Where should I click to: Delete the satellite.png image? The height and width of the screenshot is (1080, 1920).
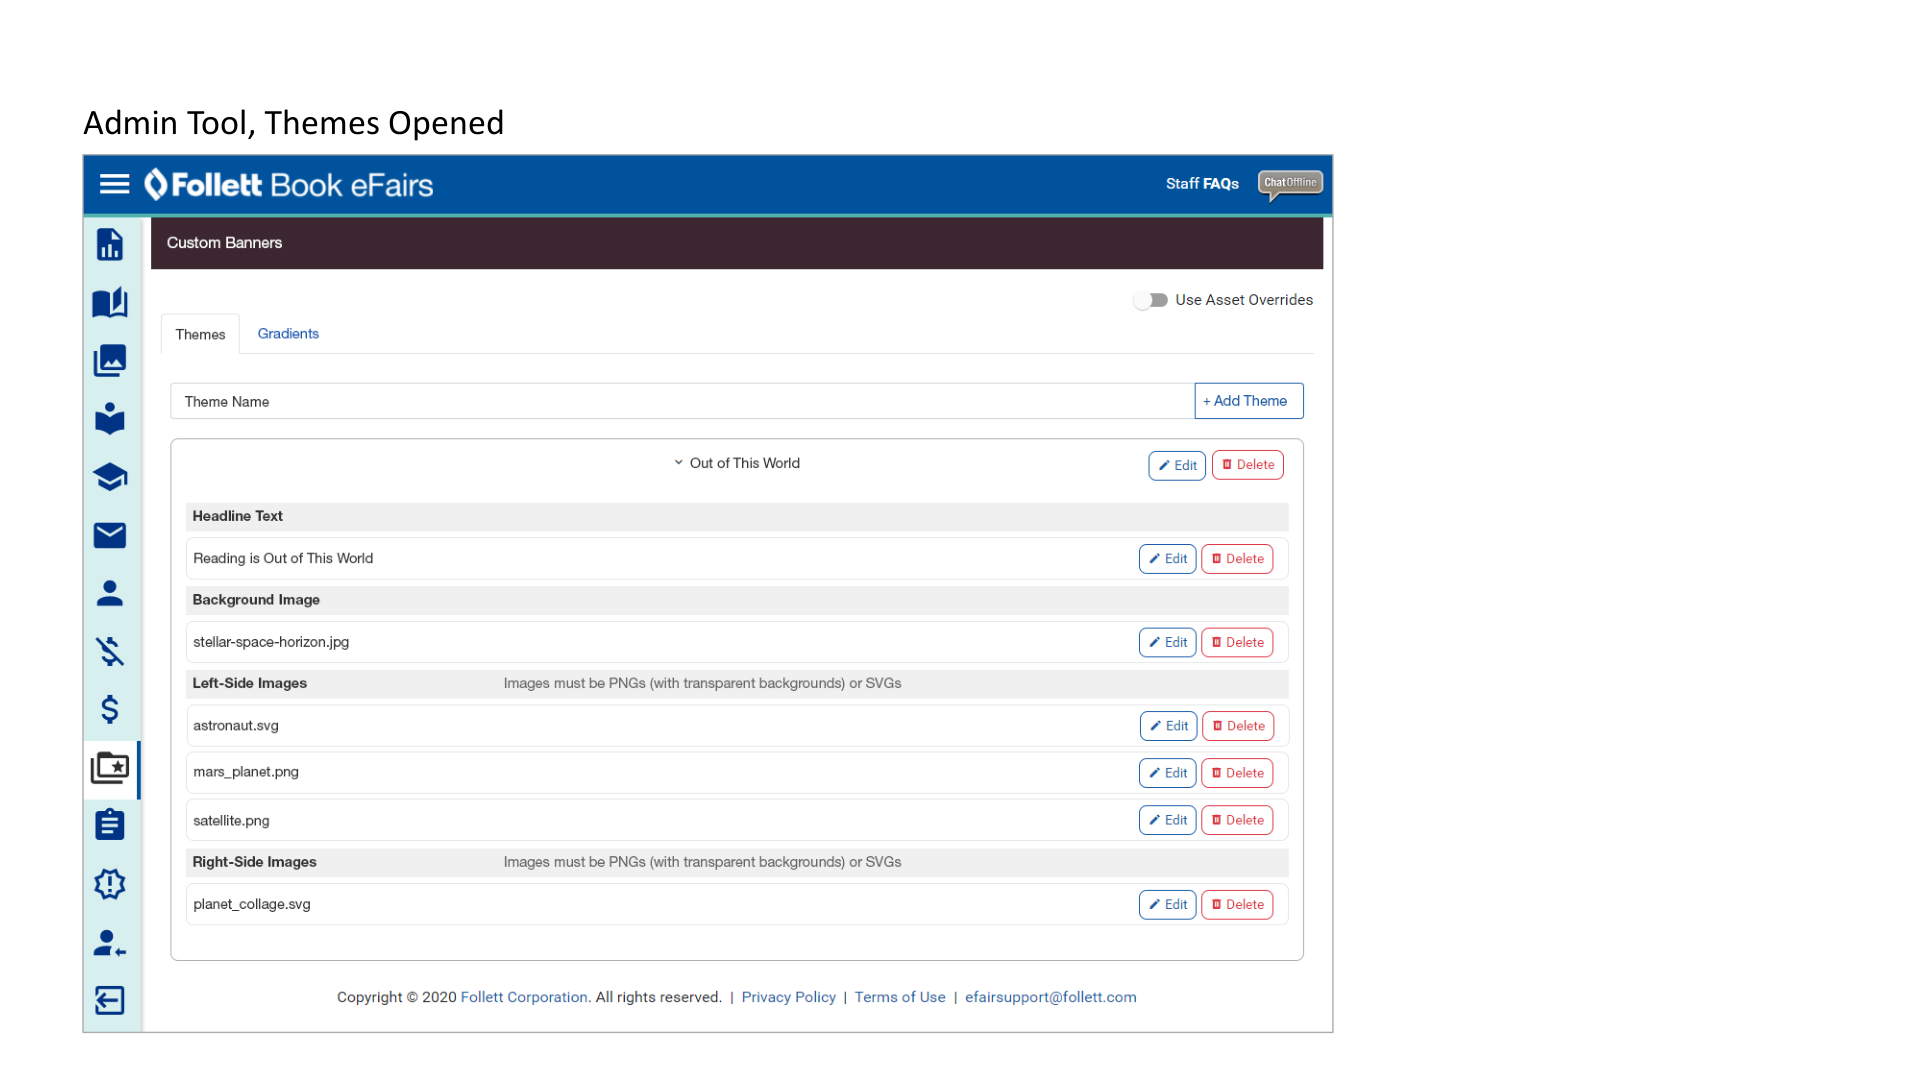coord(1237,820)
